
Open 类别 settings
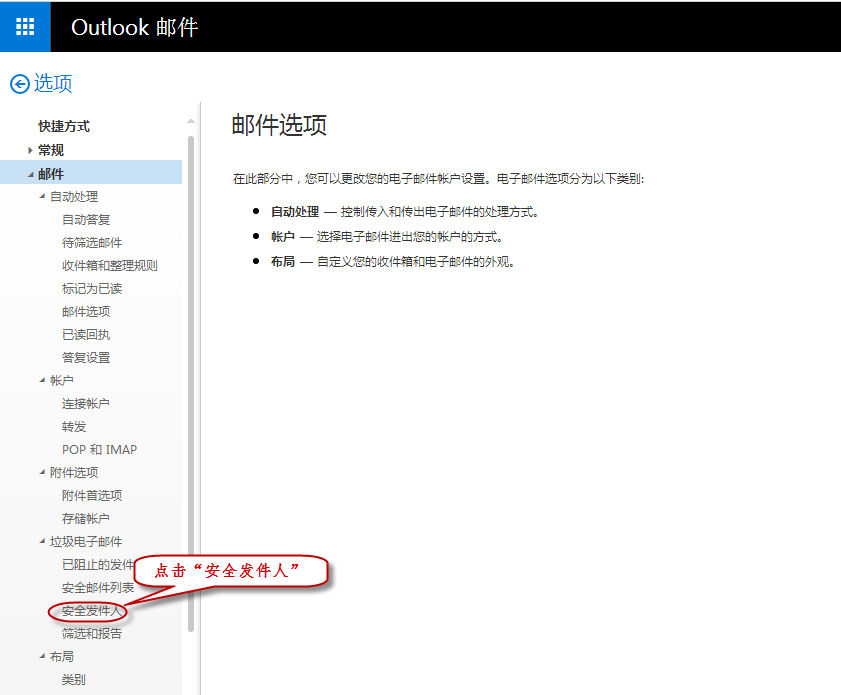[73, 680]
